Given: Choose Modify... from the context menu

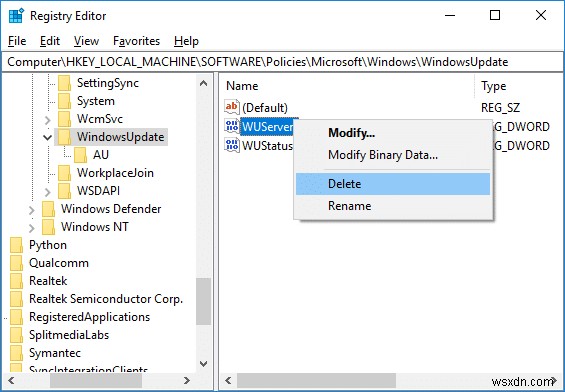Looking at the screenshot, I should click(393, 133).
